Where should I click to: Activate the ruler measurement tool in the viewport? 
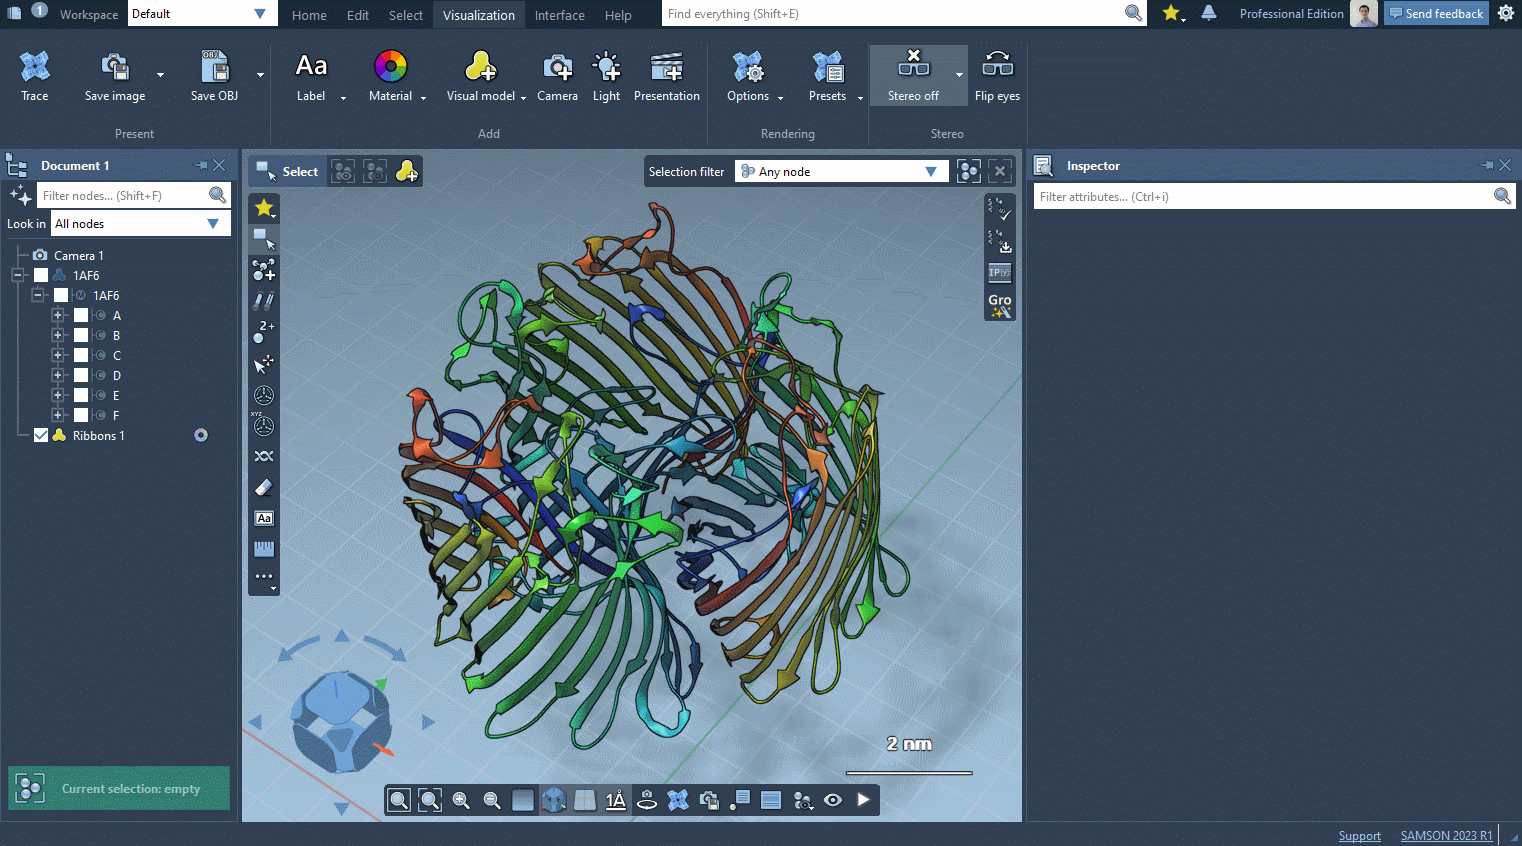264,548
